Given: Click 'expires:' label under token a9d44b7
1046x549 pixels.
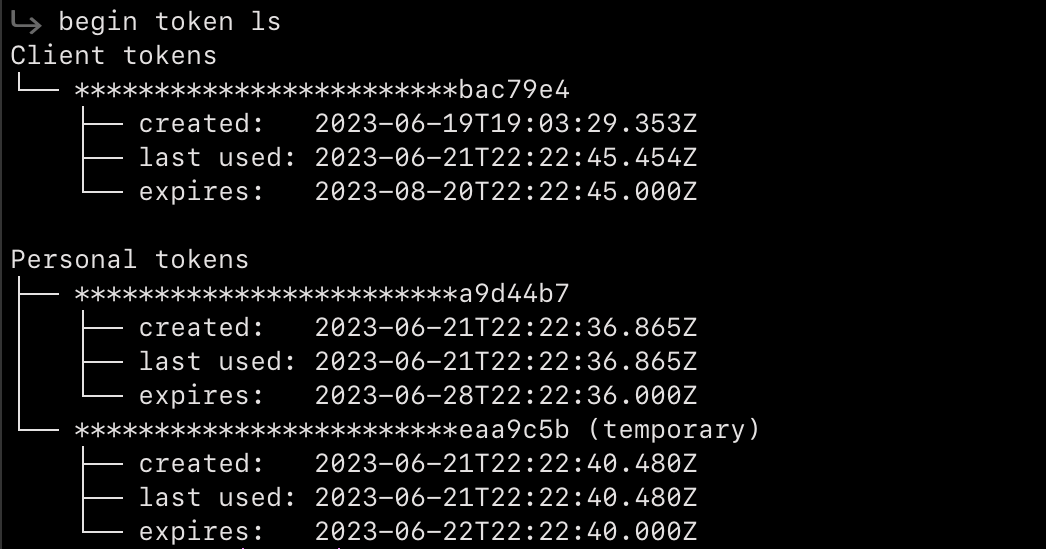Looking at the screenshot, I should pos(201,398).
